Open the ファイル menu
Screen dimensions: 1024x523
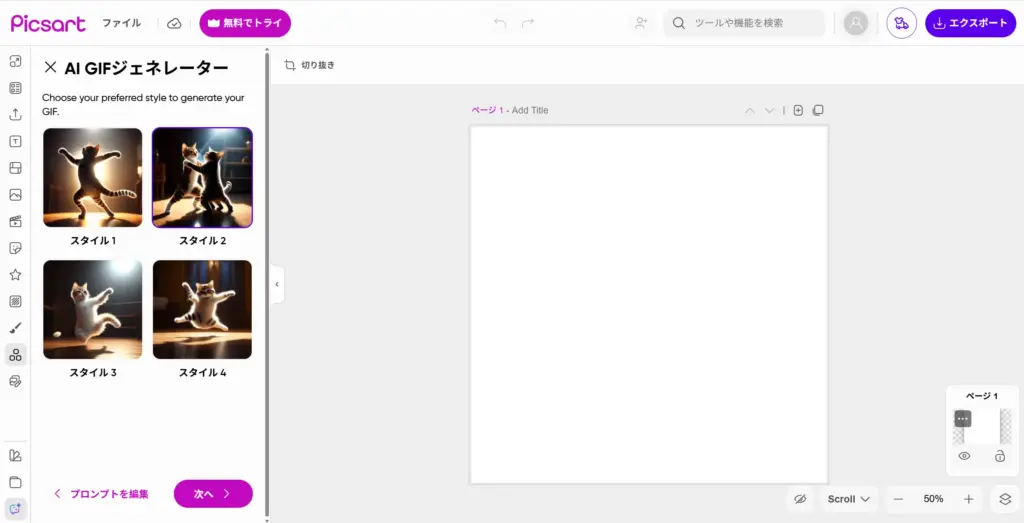[x=121, y=23]
